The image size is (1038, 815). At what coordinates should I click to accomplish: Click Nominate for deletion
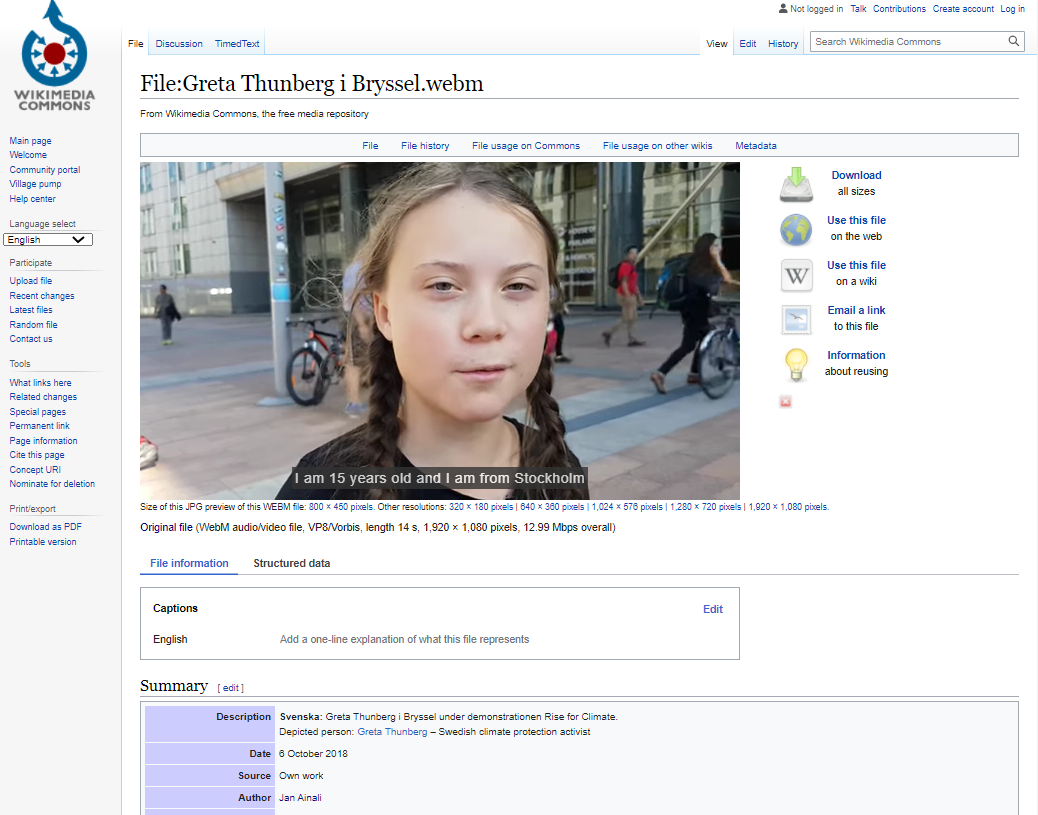pyautogui.click(x=52, y=484)
